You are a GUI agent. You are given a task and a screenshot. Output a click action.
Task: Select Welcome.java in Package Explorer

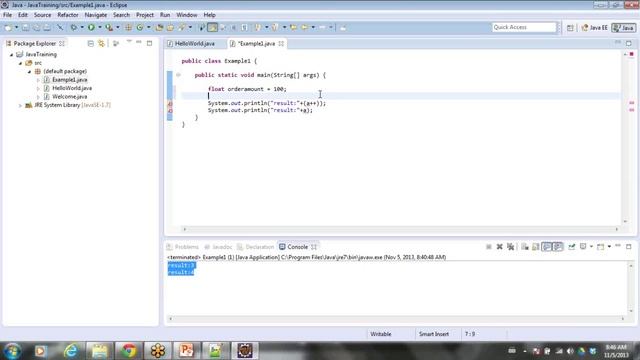point(69,97)
